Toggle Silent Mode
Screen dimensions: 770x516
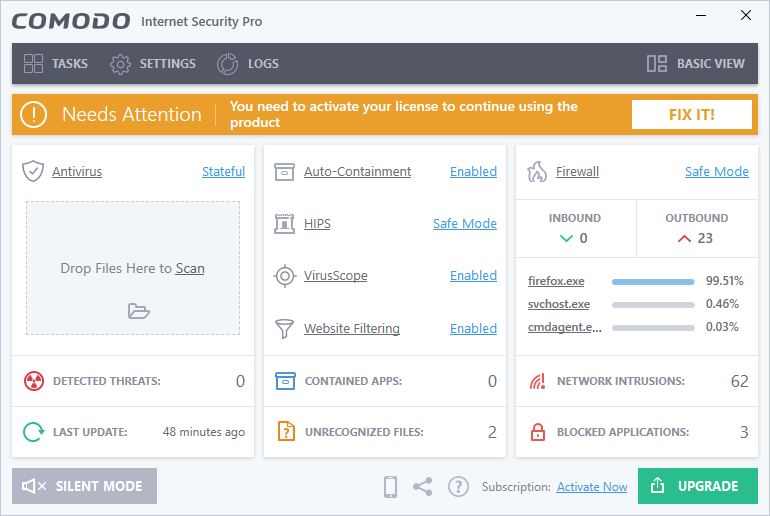pyautogui.click(x=84, y=486)
